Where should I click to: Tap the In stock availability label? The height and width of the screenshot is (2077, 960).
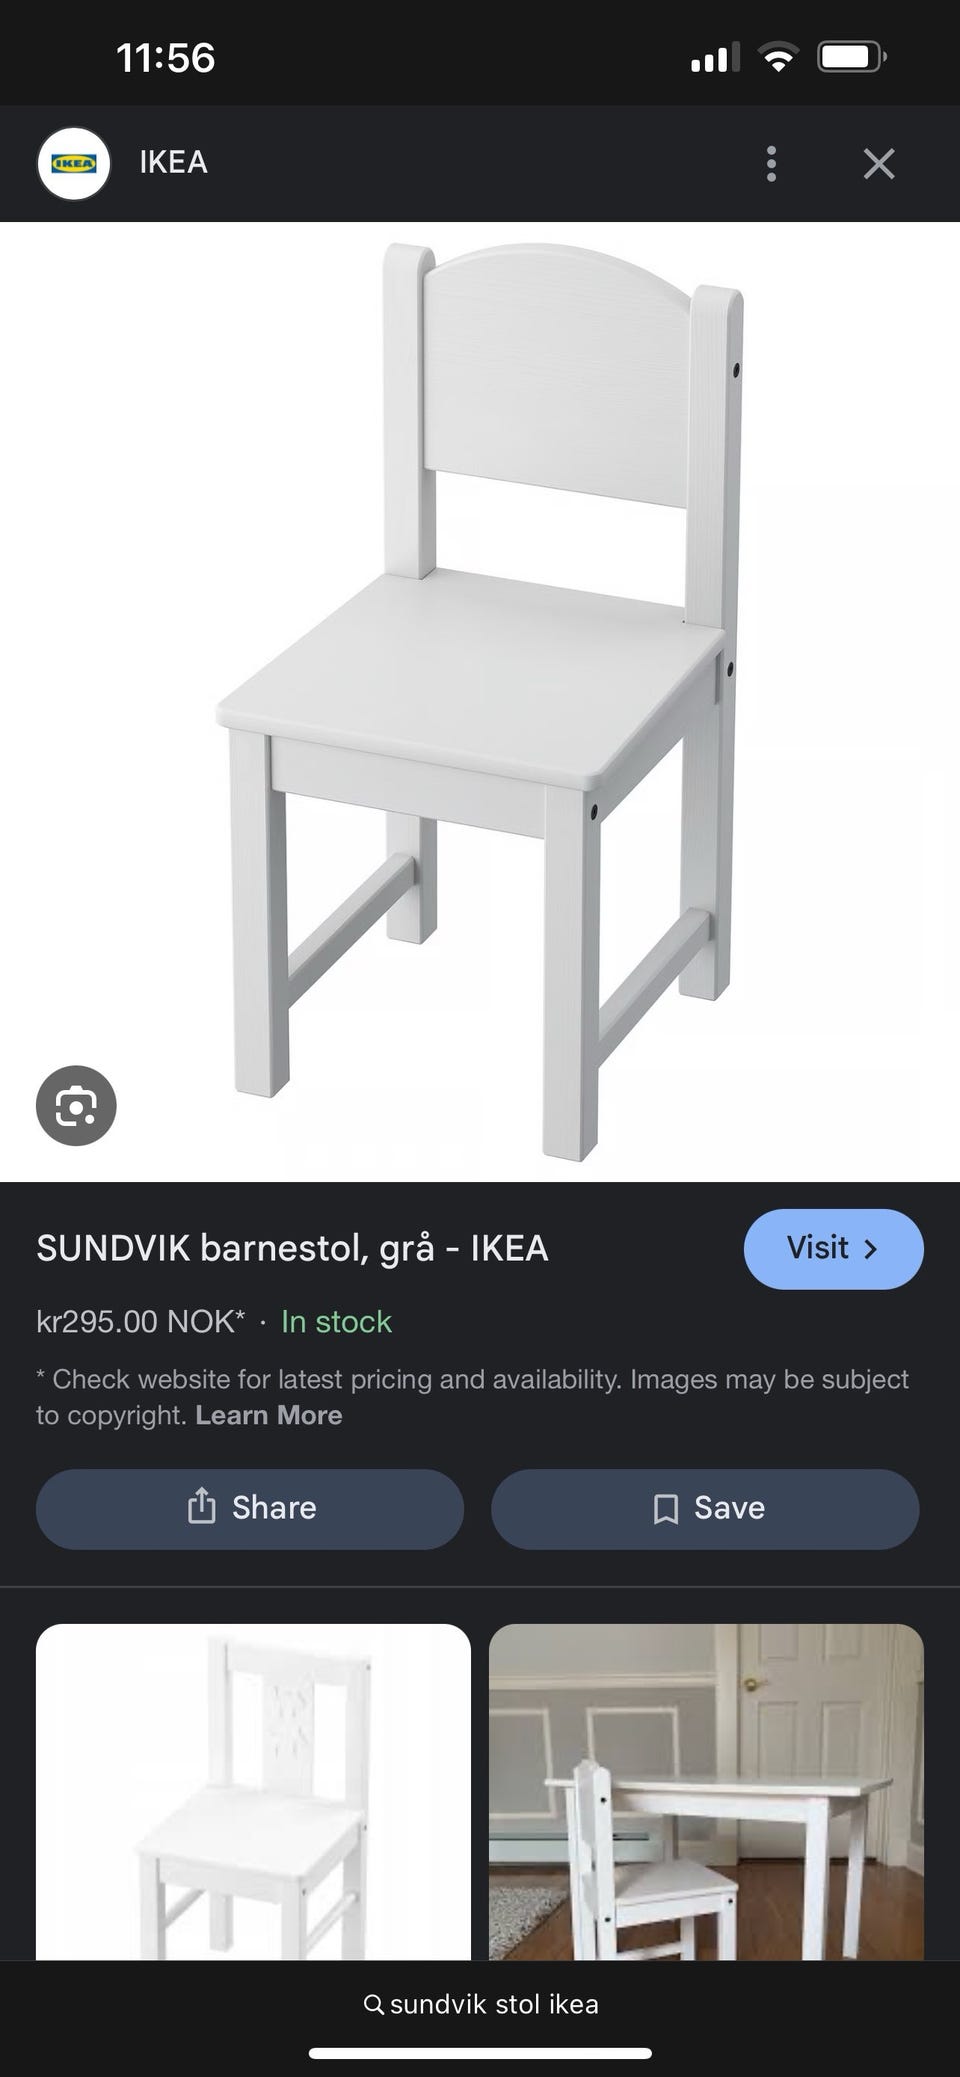tap(336, 1321)
